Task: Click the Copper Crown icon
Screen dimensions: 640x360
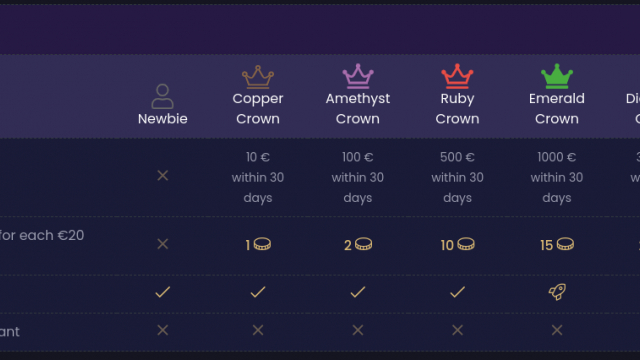Action: point(258,77)
